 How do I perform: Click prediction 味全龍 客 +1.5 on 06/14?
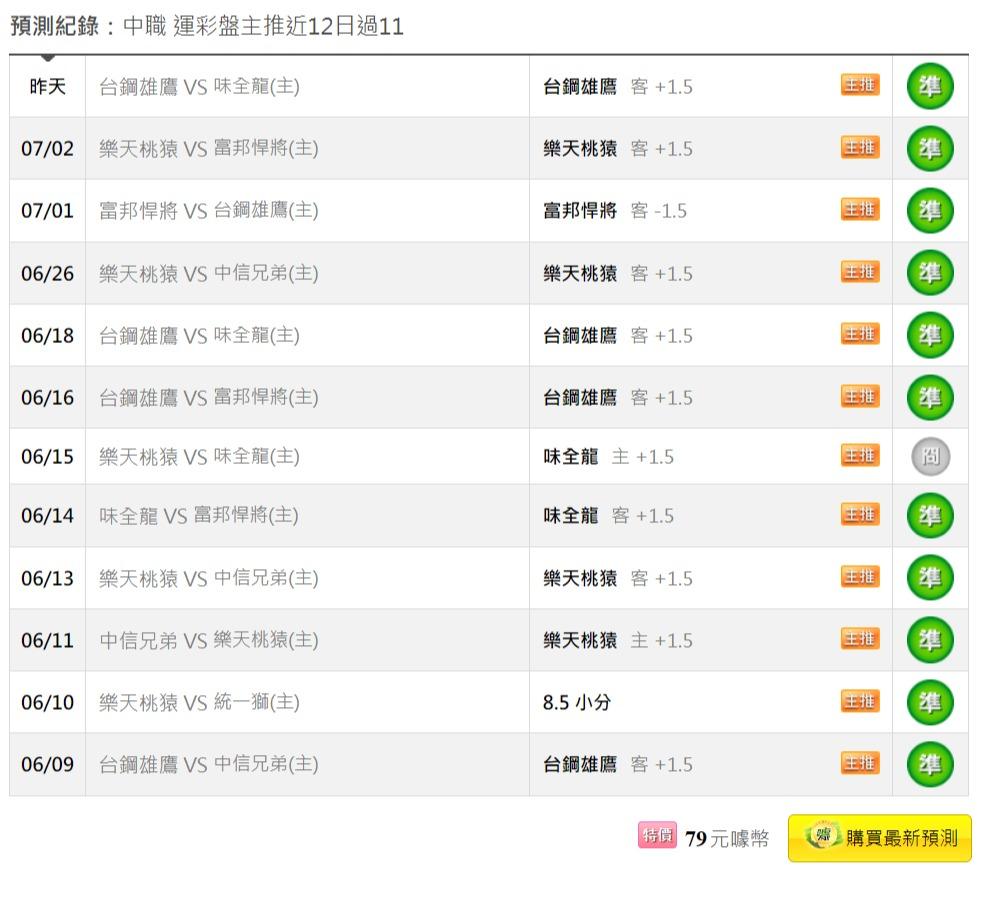608,516
